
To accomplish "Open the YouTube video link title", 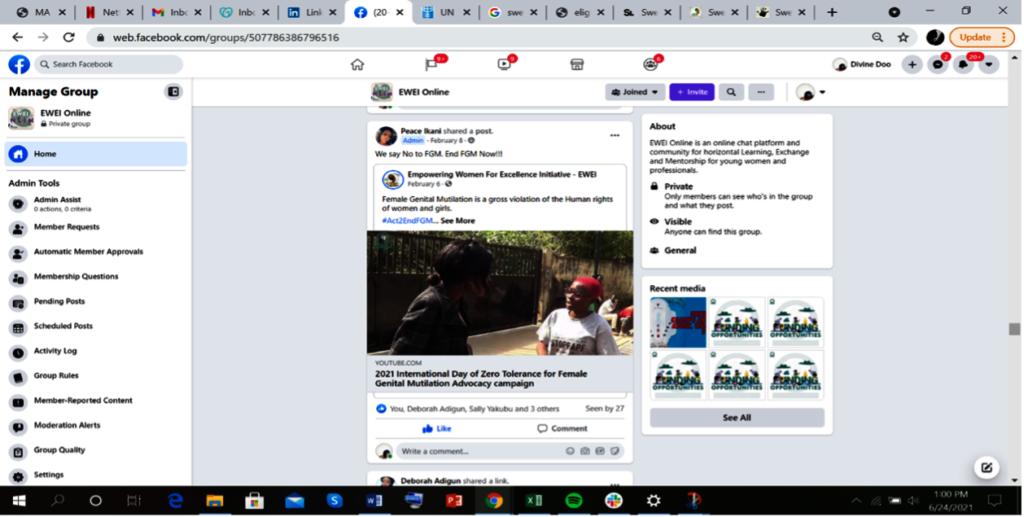I will point(481,379).
